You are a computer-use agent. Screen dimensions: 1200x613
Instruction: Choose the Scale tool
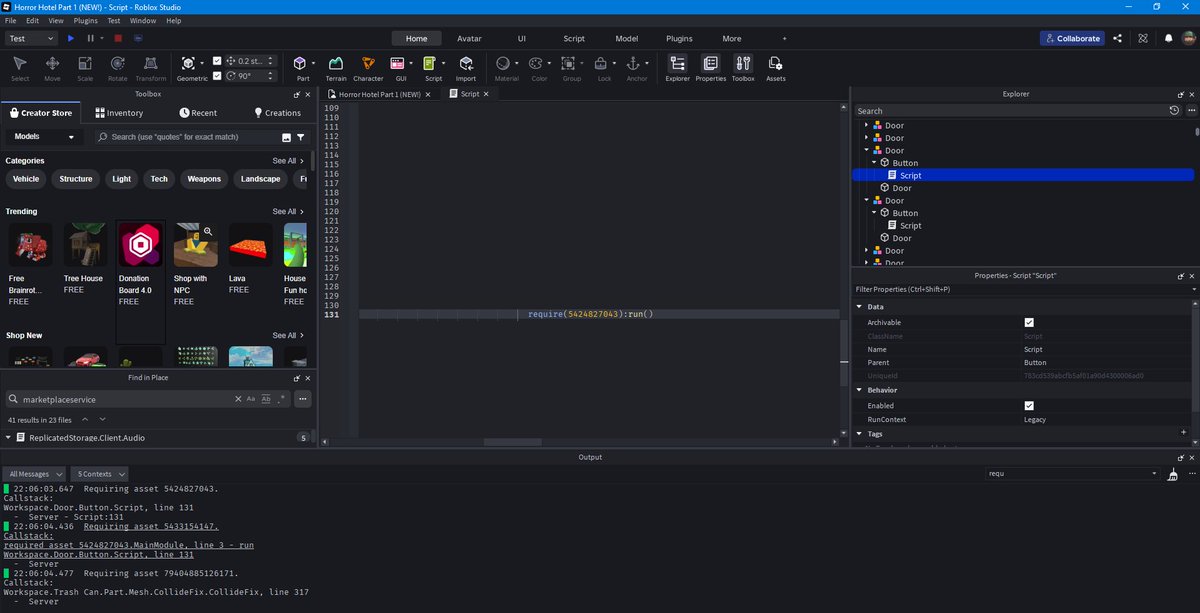(x=85, y=68)
